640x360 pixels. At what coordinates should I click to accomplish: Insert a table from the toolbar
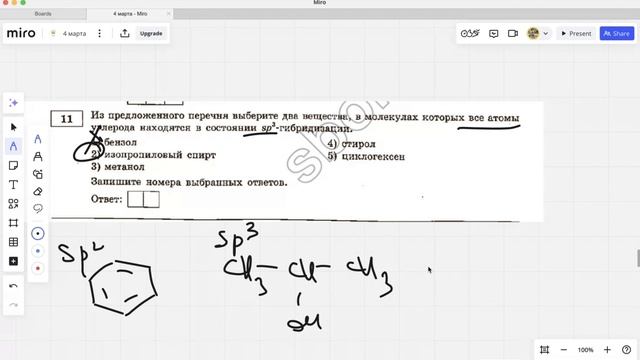[x=13, y=242]
